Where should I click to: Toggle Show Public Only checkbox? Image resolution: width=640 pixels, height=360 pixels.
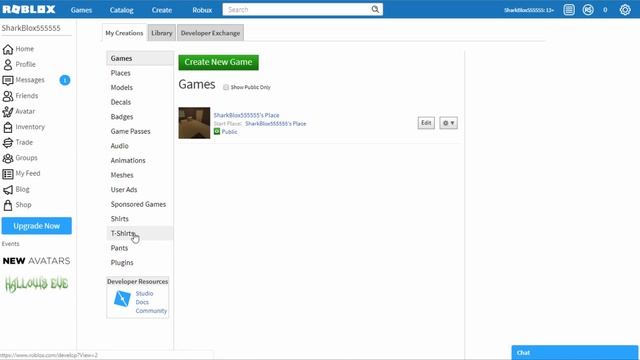226,87
